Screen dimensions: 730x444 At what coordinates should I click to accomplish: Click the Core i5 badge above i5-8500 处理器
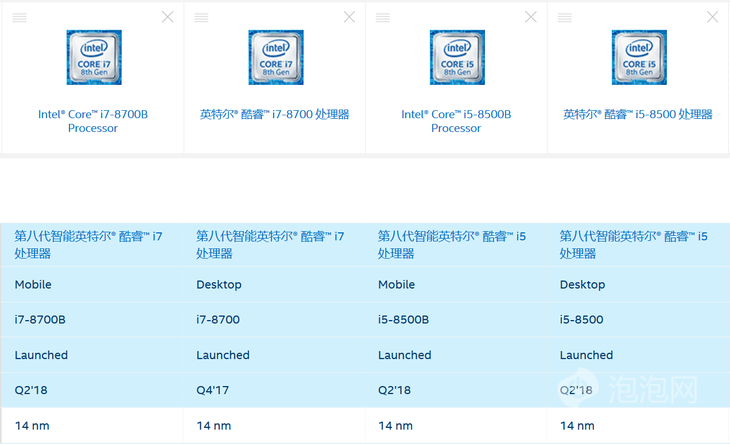coord(639,57)
